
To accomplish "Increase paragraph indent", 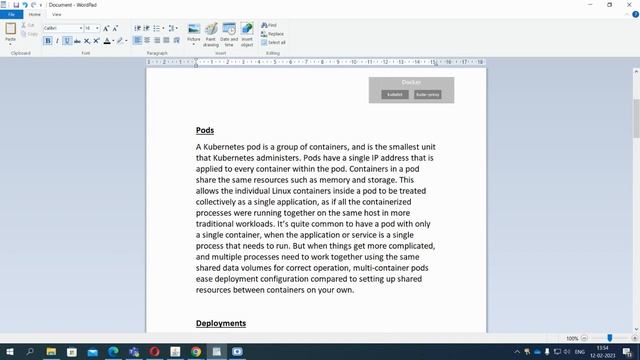I will [x=147, y=28].
